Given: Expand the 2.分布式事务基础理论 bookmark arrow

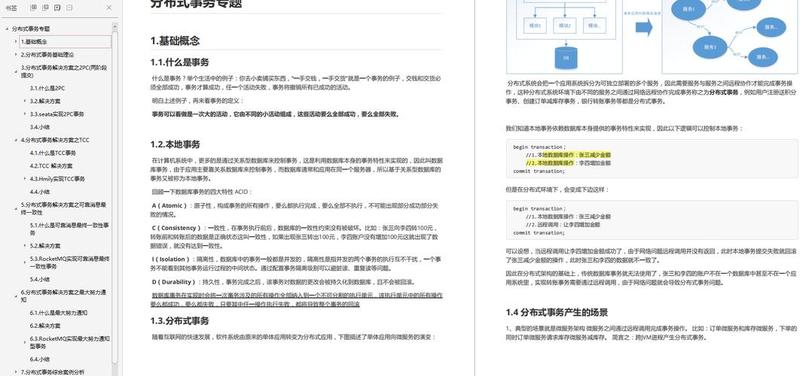Looking at the screenshot, I should point(16,55).
